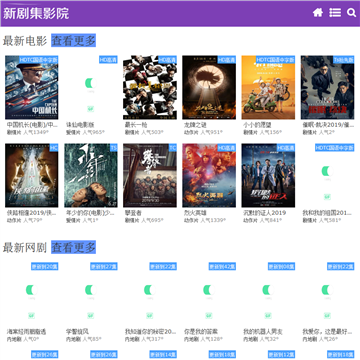Click the 更新到20集 badge
Image resolution: width=360 pixels, height=360 pixels.
point(45,266)
